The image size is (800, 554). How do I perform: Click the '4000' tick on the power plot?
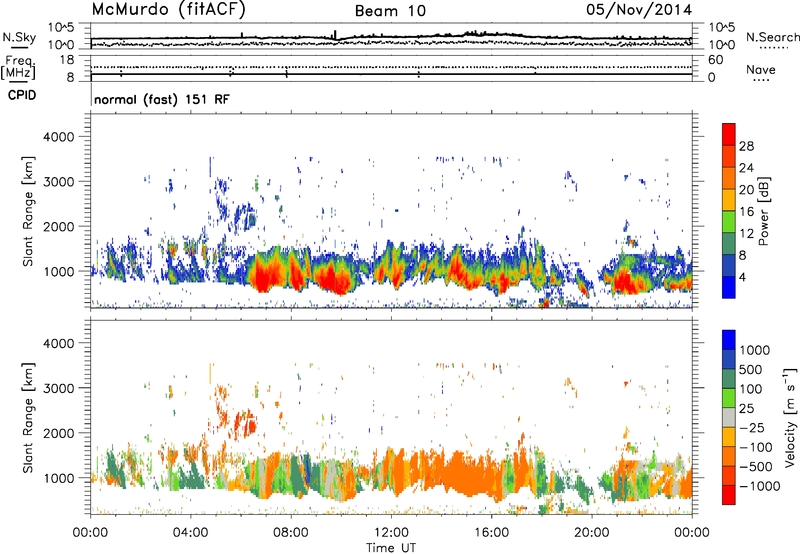(58, 137)
